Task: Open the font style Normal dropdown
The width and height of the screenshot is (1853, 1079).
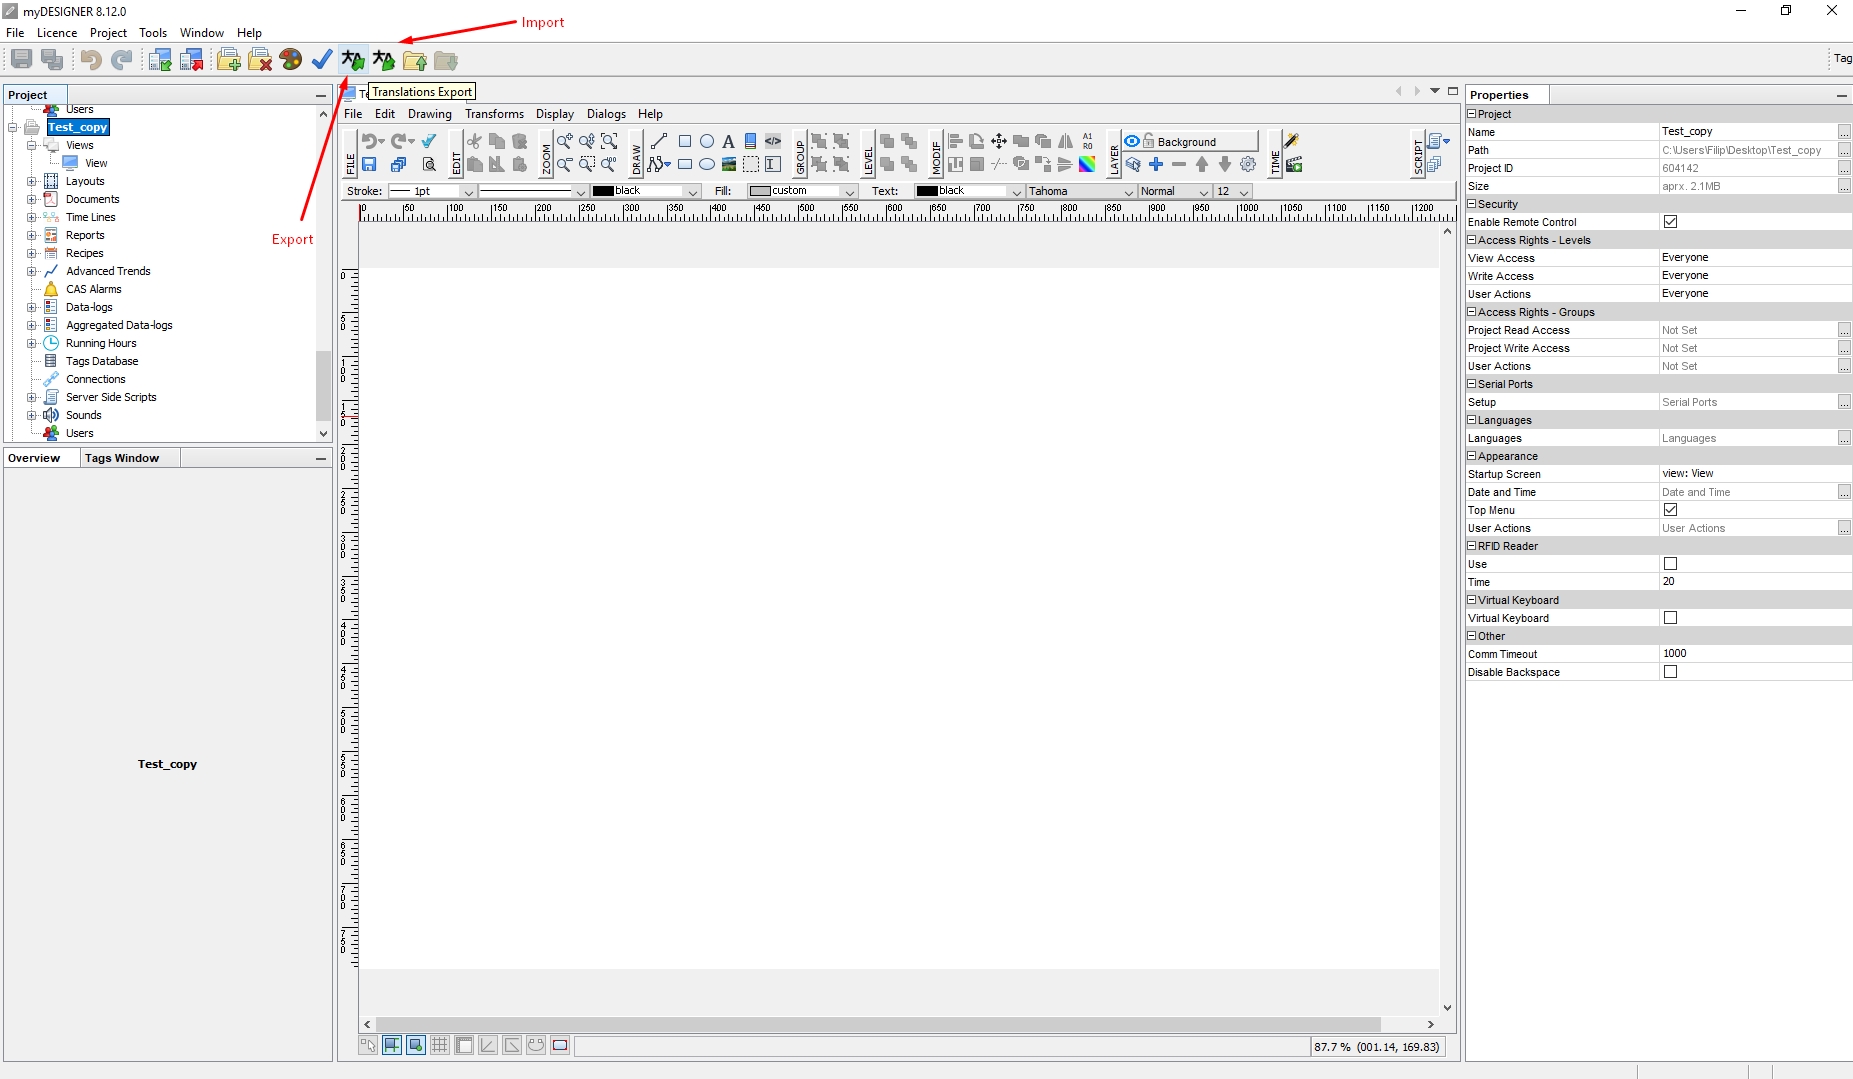Action: [1174, 191]
